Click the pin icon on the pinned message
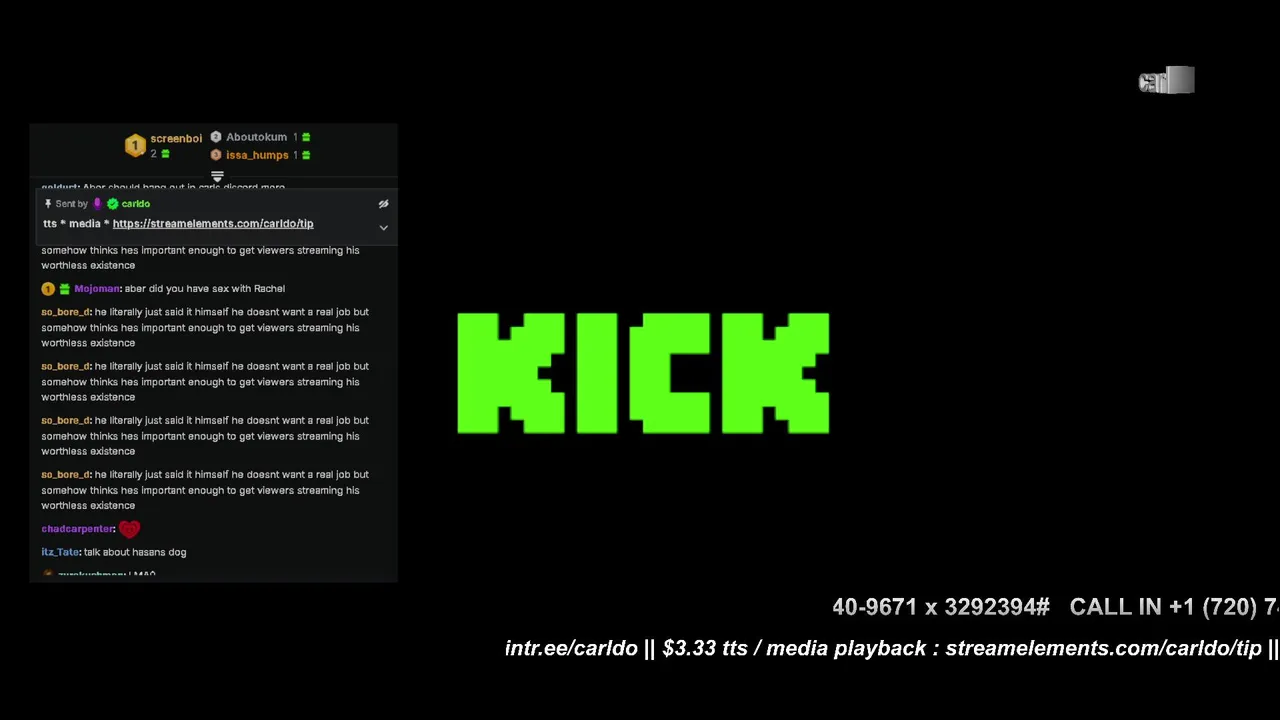1280x720 pixels. (x=47, y=204)
